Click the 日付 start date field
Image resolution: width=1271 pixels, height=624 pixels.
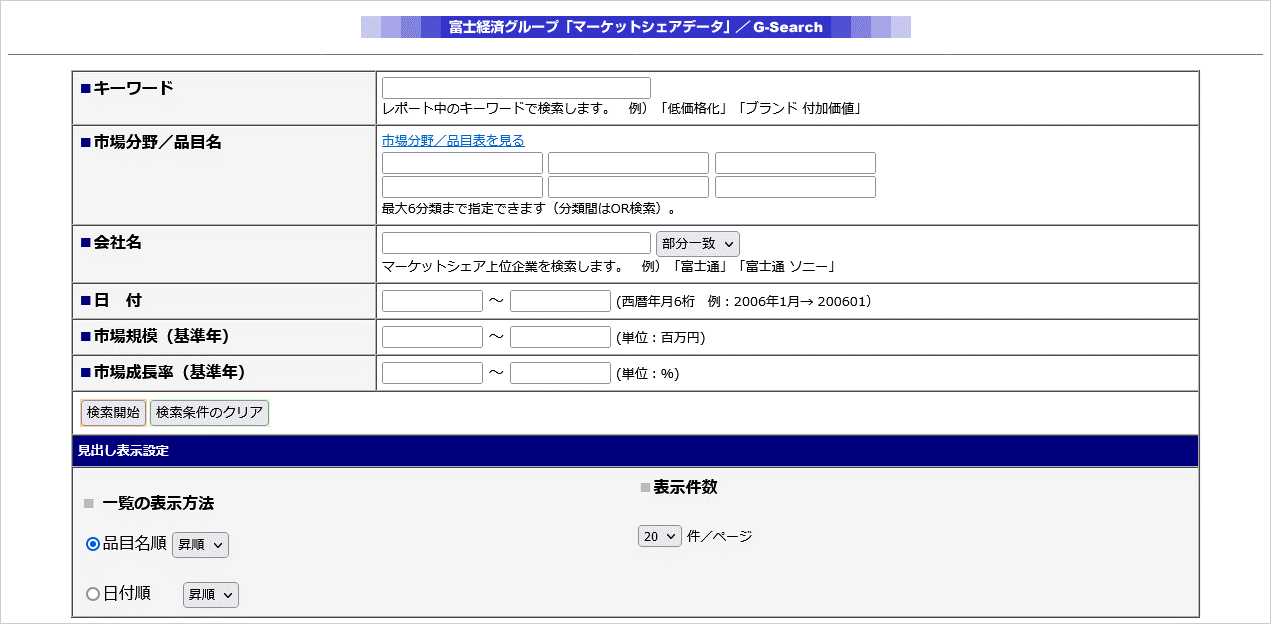pyautogui.click(x=432, y=301)
